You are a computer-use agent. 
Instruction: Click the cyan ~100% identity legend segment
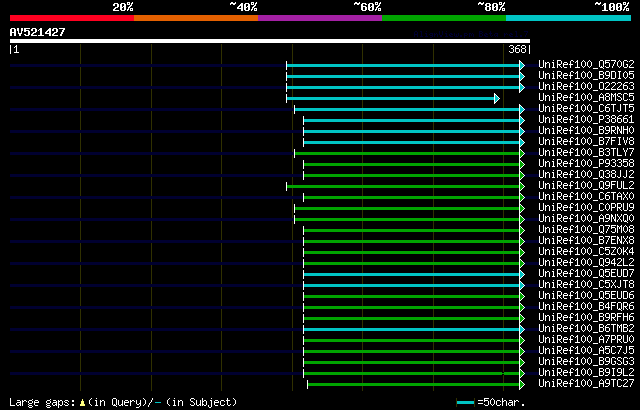pos(569,18)
